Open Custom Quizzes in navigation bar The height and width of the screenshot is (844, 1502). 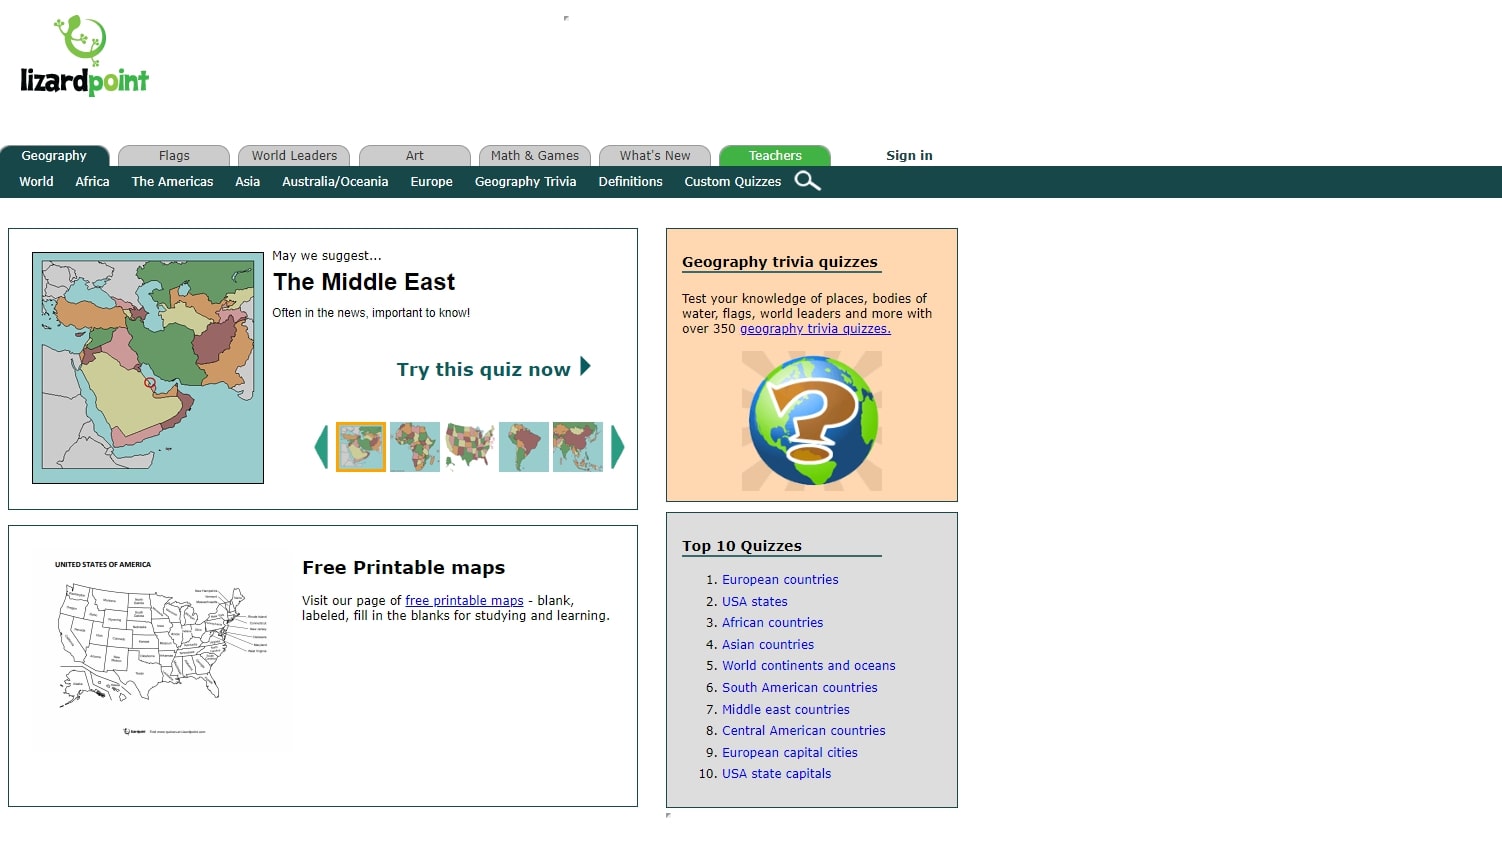pyautogui.click(x=732, y=182)
